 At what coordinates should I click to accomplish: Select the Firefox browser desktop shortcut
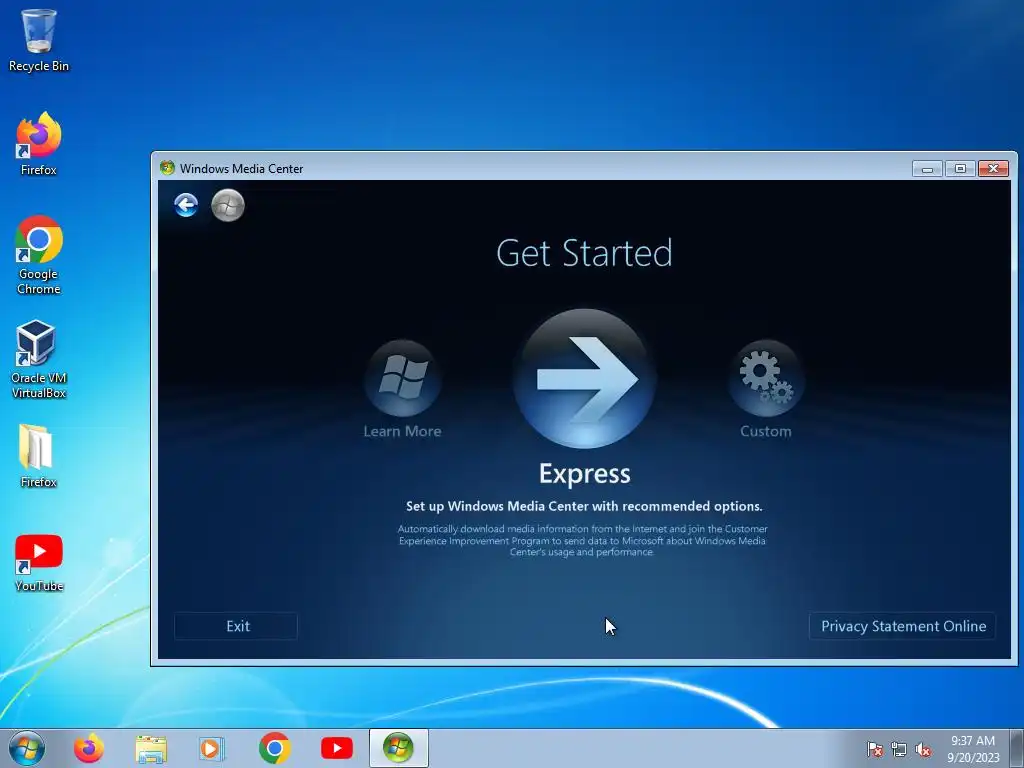(x=39, y=144)
